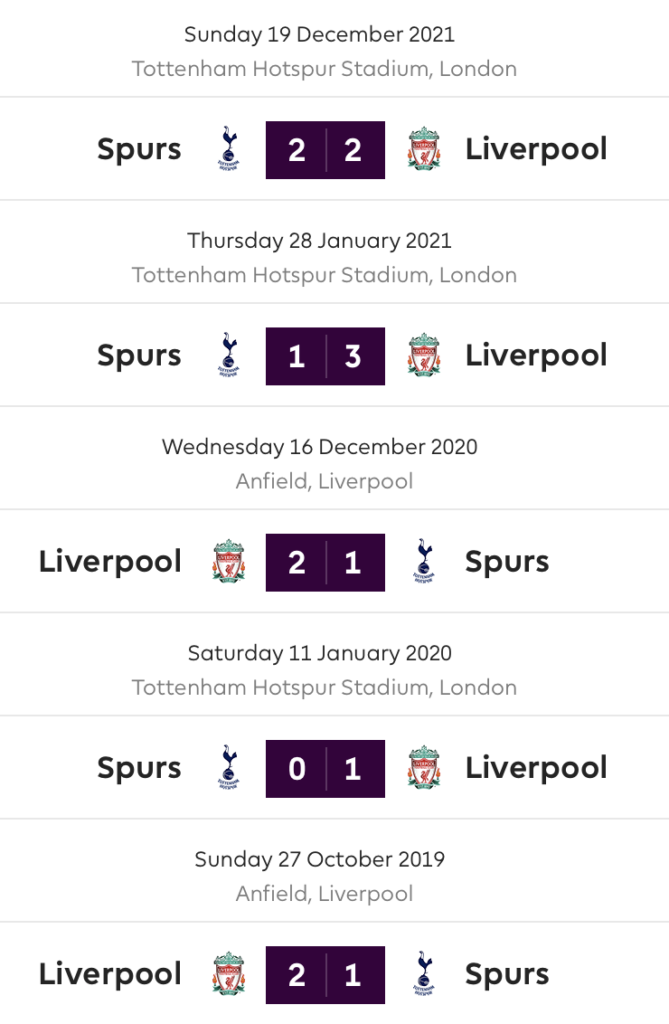Viewport: 669px width, 1024px height.
Task: Click the Spurs team name in the 1-3 match
Action: click(x=139, y=357)
